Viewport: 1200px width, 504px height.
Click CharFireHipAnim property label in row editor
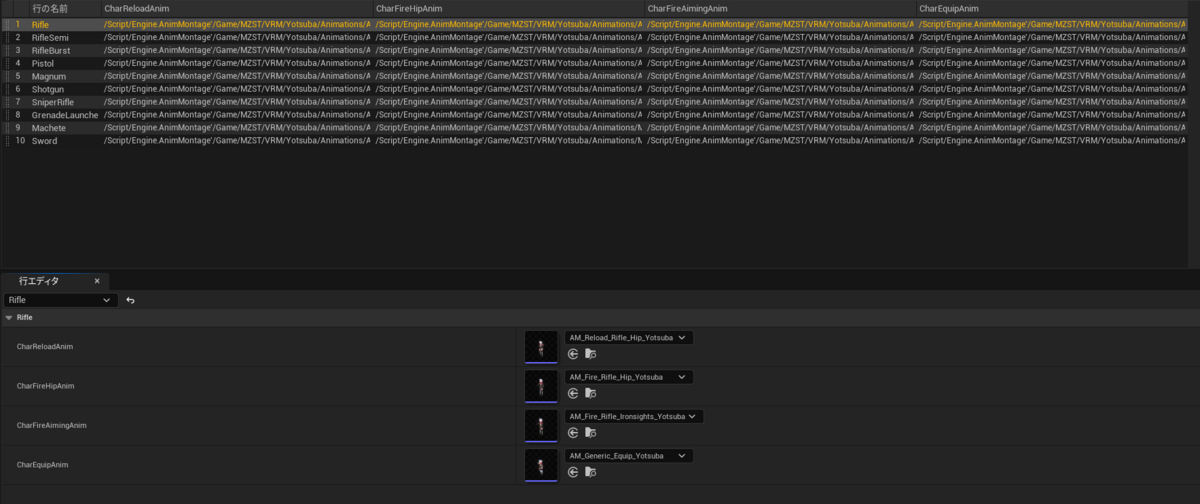[x=45, y=385]
